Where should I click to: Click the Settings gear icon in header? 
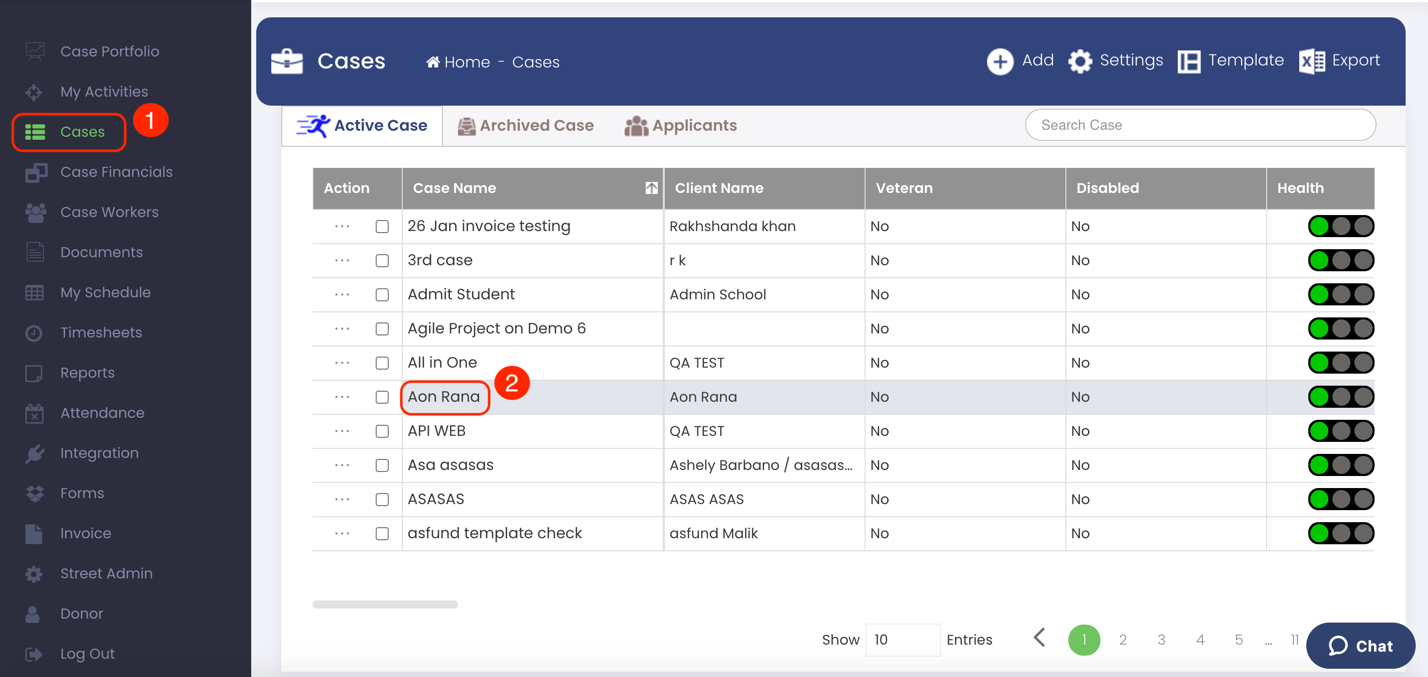click(x=1080, y=61)
